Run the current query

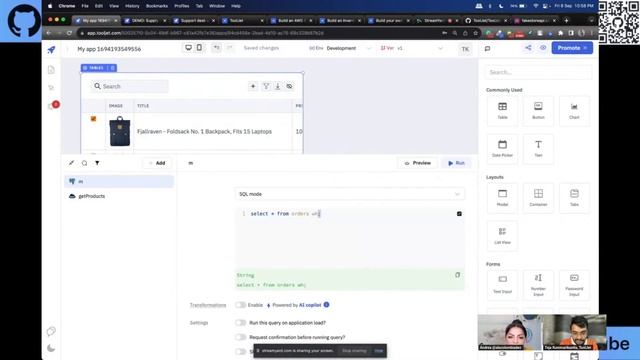point(456,163)
